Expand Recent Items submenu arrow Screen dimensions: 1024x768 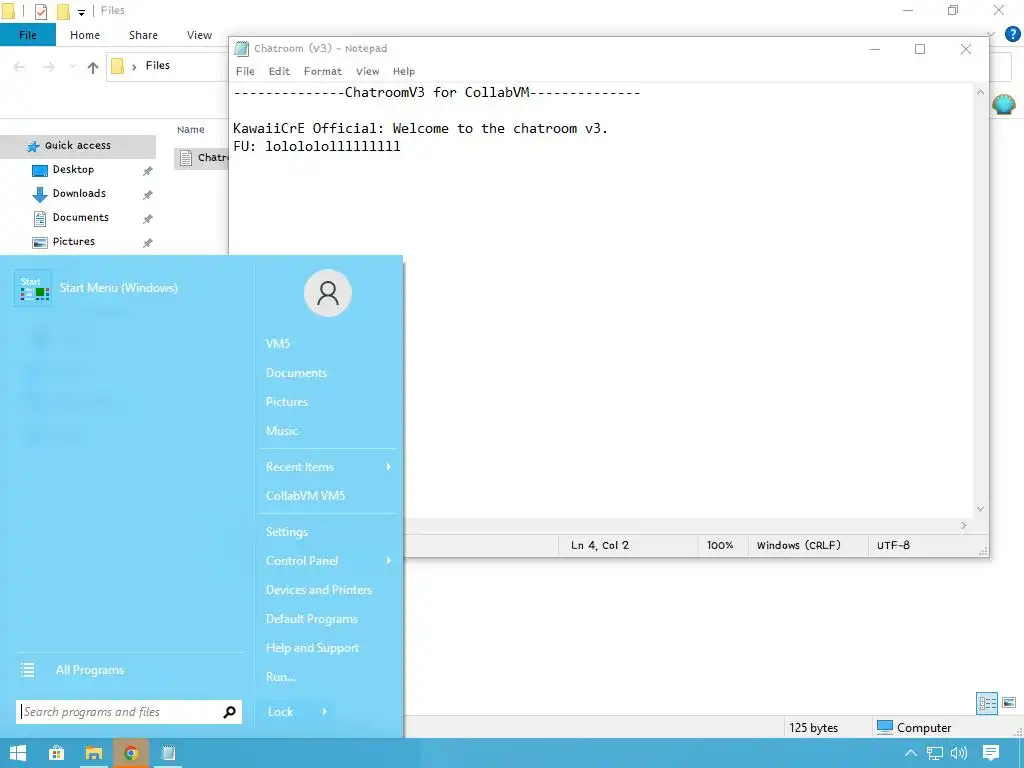(x=389, y=466)
